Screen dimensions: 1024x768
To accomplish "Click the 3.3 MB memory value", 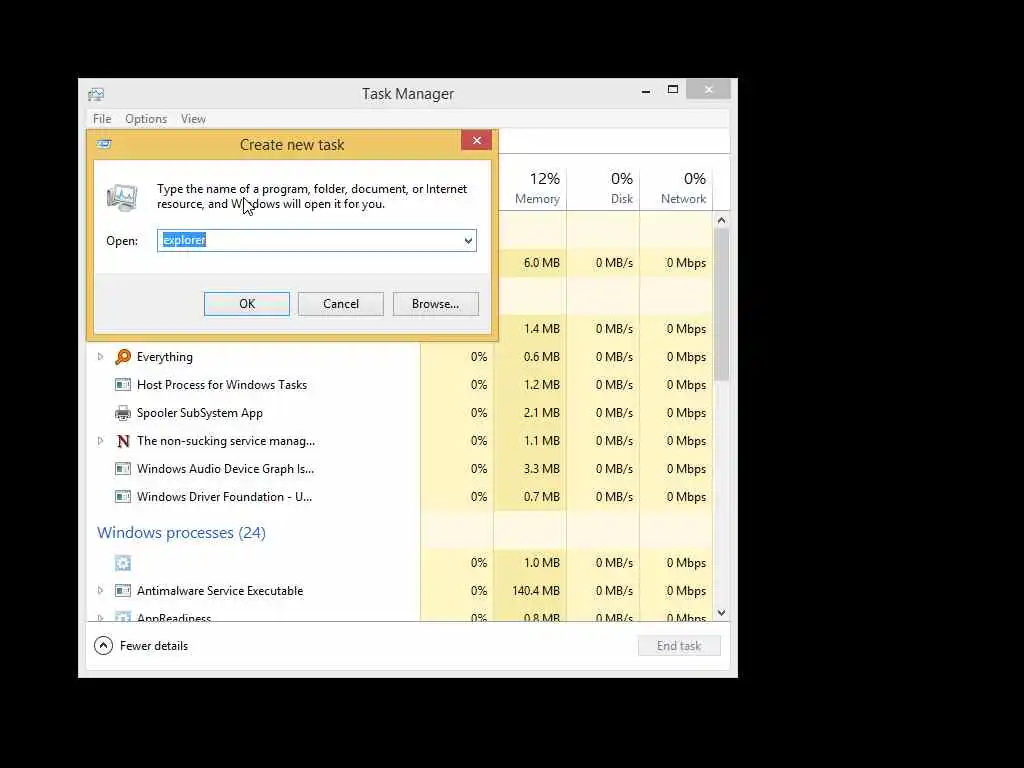I will [541, 469].
